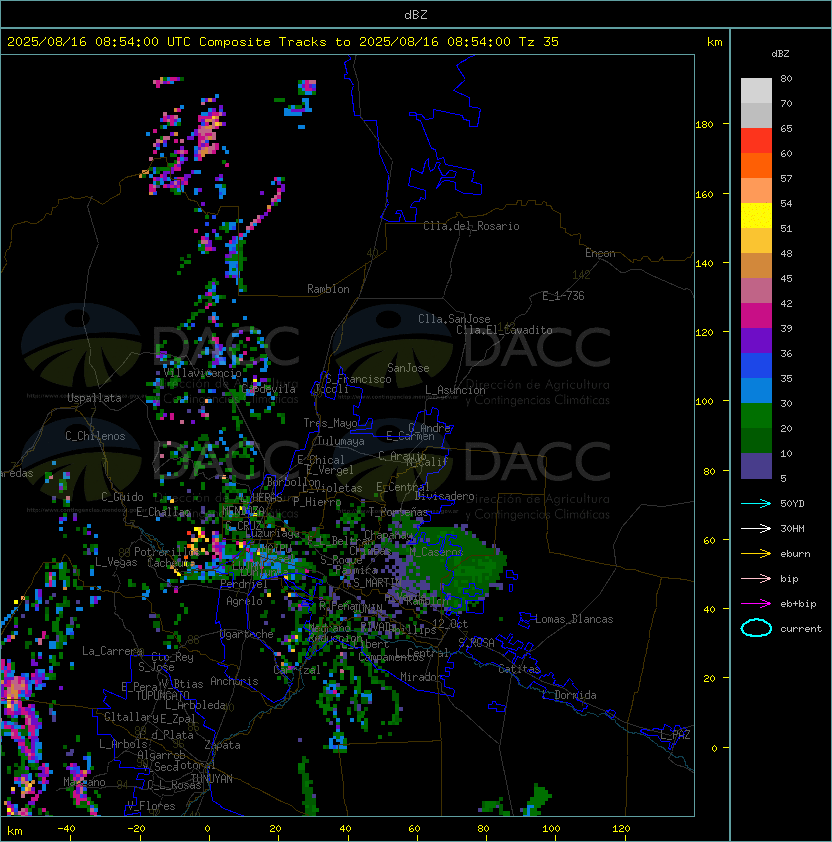Click the Clla.del_Rosario map label

click(471, 226)
